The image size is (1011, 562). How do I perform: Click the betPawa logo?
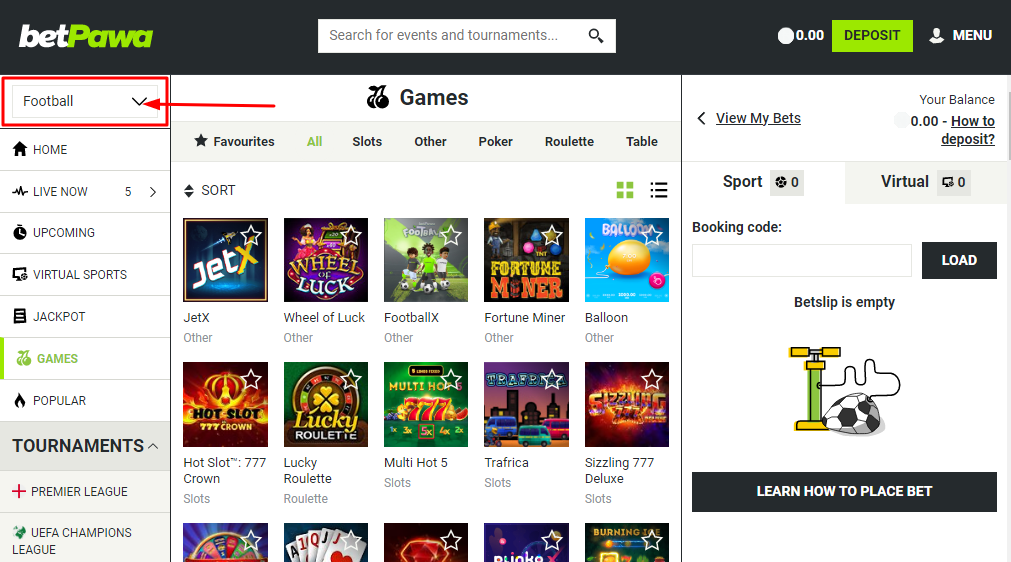[x=86, y=36]
